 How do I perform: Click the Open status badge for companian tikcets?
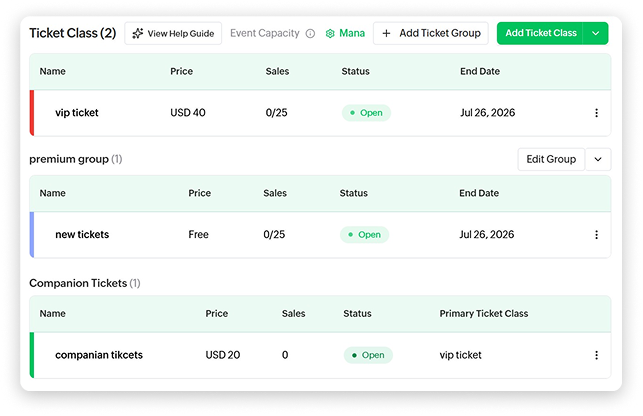coord(368,355)
